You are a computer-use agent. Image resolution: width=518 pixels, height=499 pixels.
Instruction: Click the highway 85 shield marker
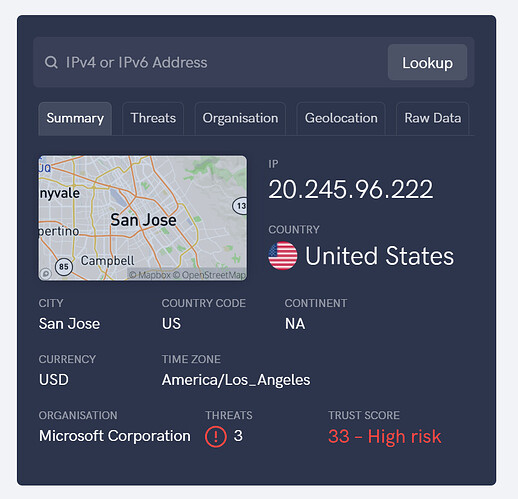(x=64, y=267)
